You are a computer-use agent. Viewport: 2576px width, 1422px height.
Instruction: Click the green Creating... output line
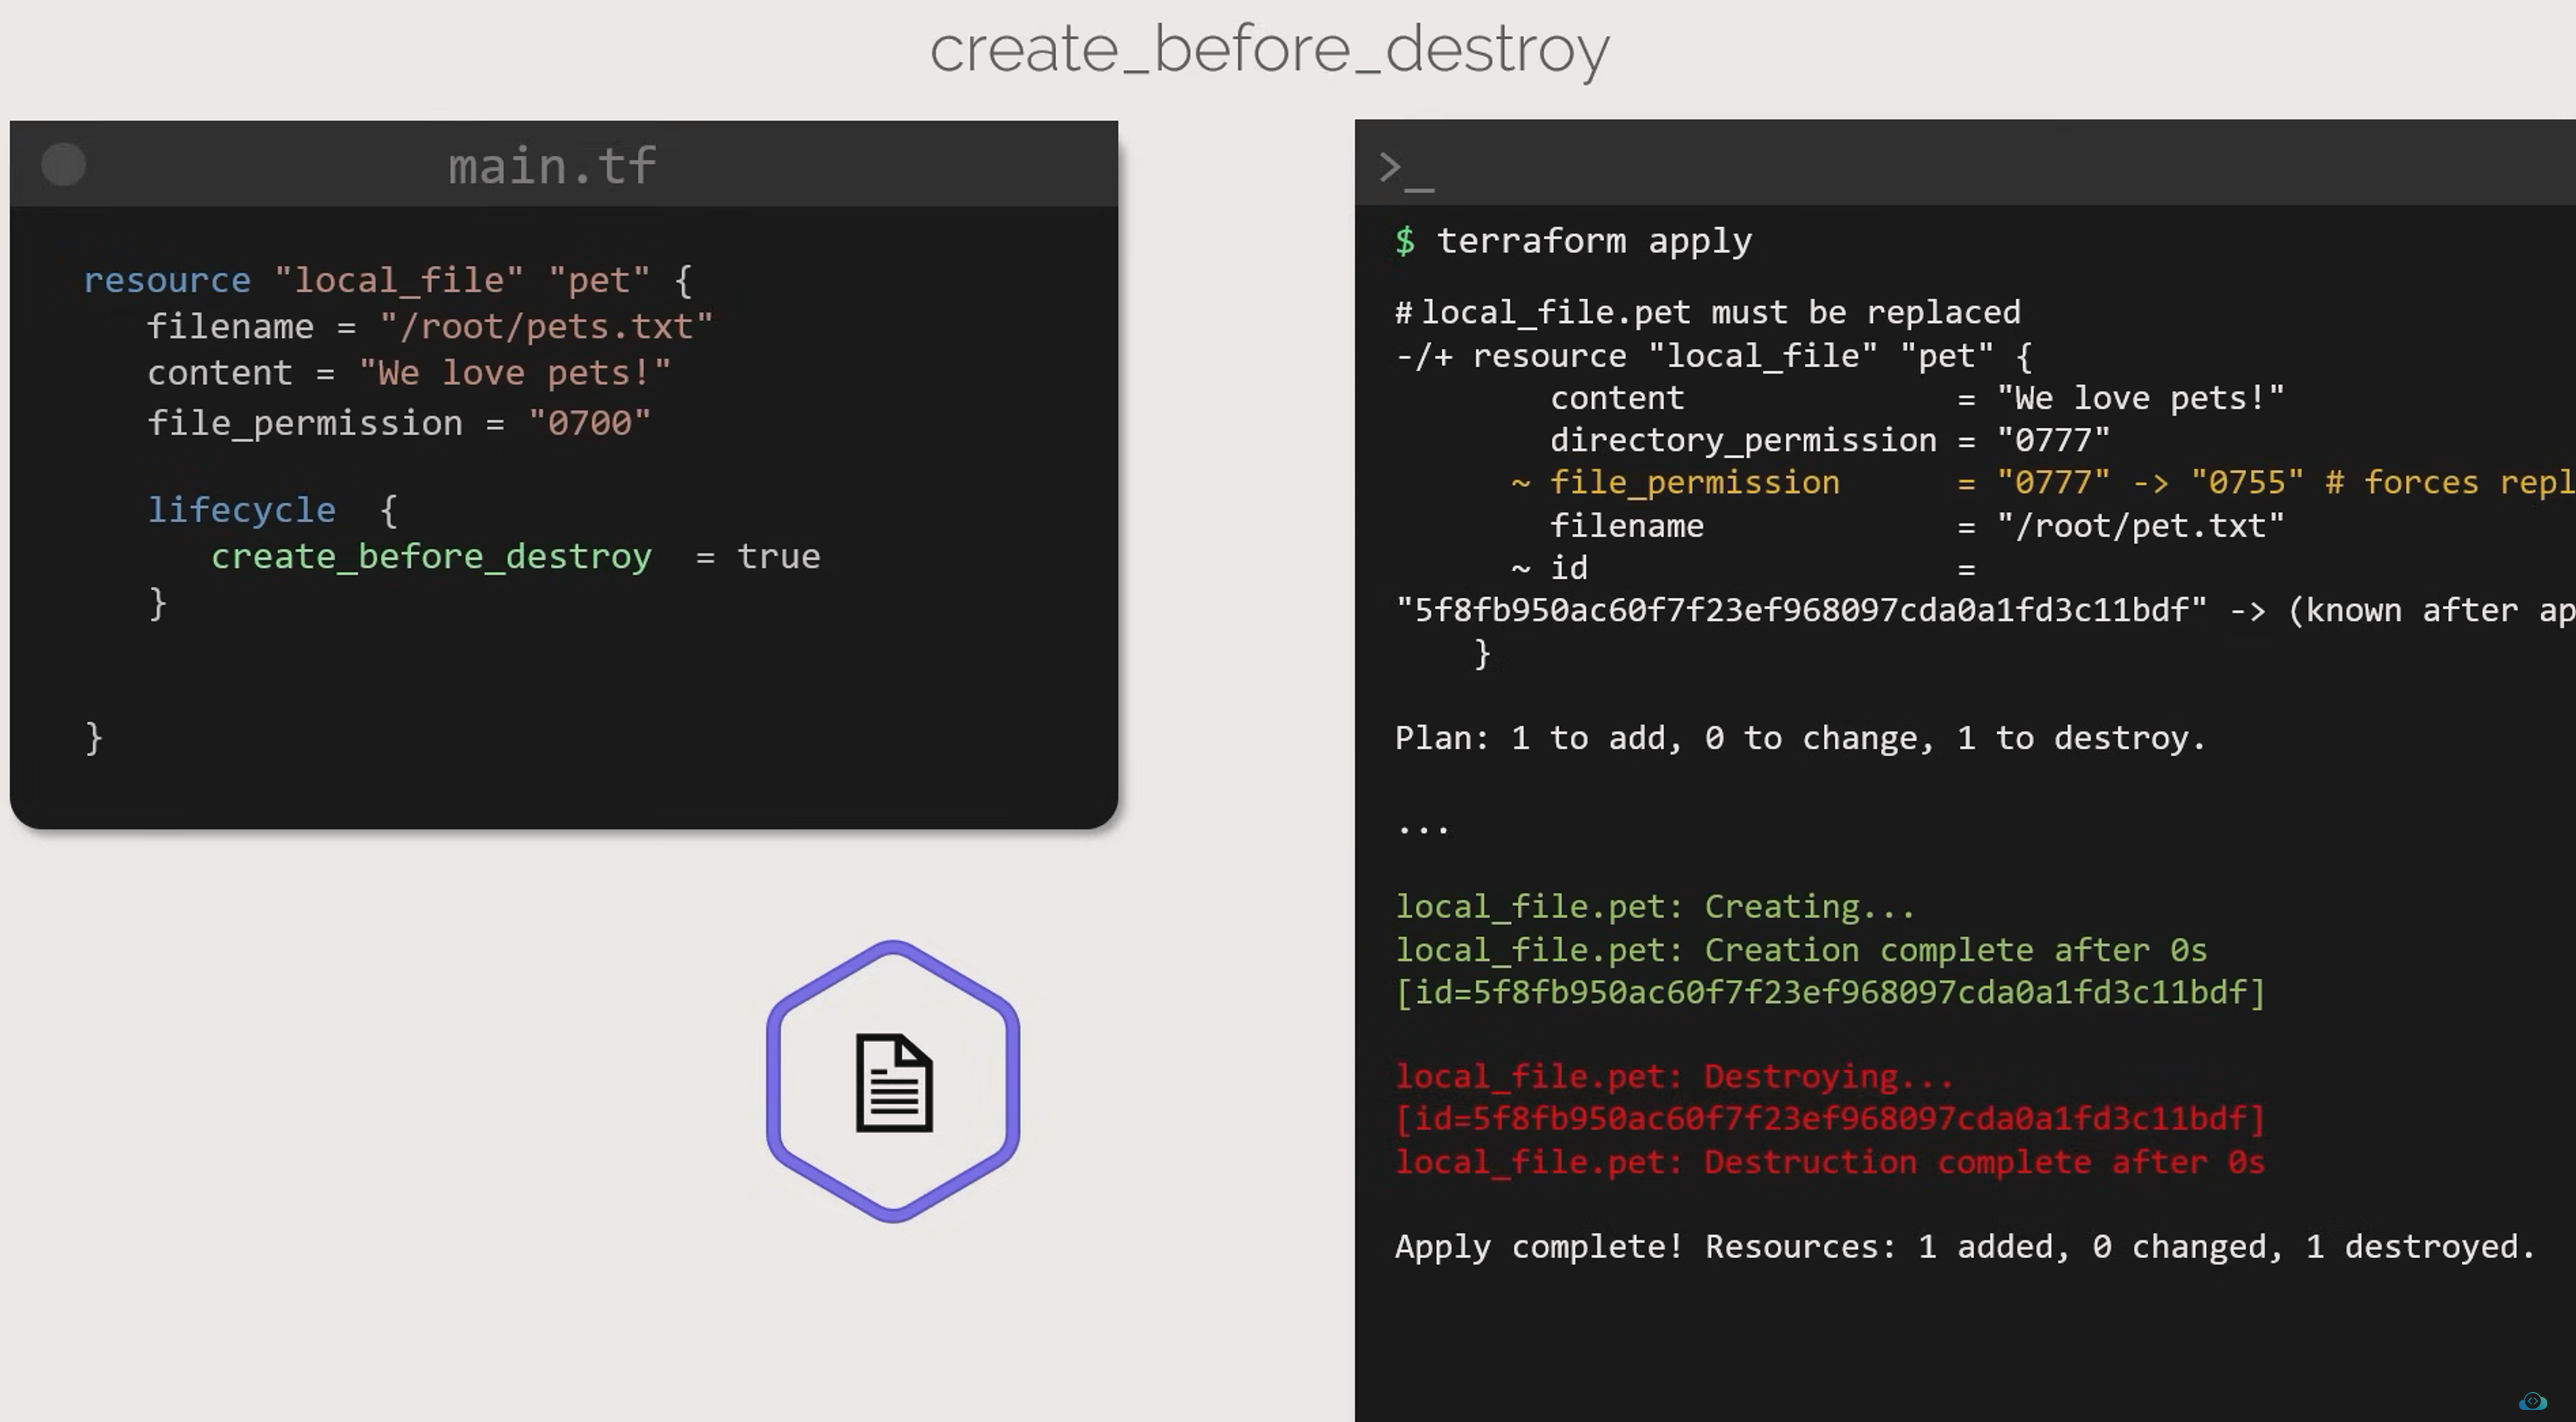click(1654, 907)
